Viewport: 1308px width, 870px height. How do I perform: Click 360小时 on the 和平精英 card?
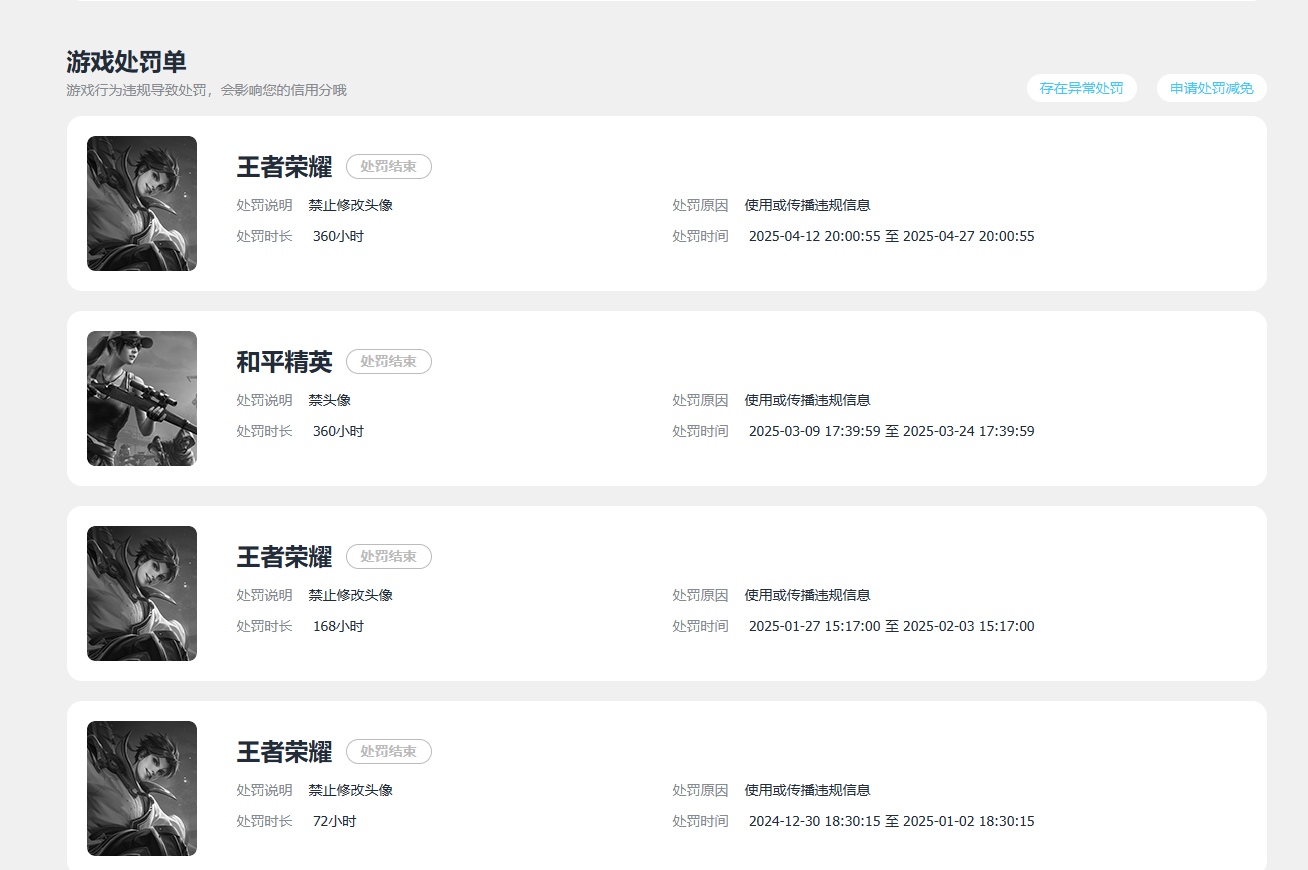[x=338, y=431]
